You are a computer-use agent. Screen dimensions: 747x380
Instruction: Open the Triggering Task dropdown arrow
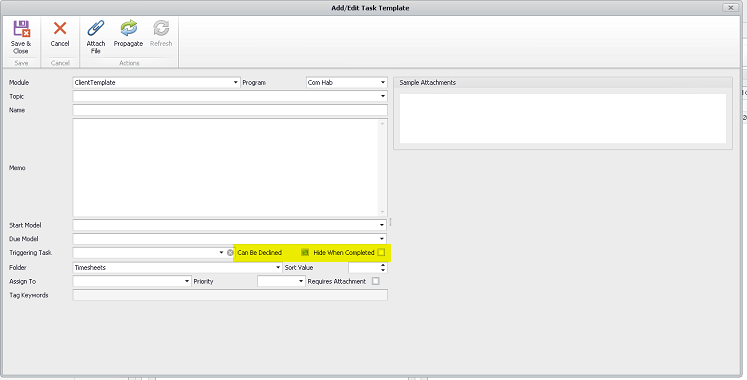(221, 252)
